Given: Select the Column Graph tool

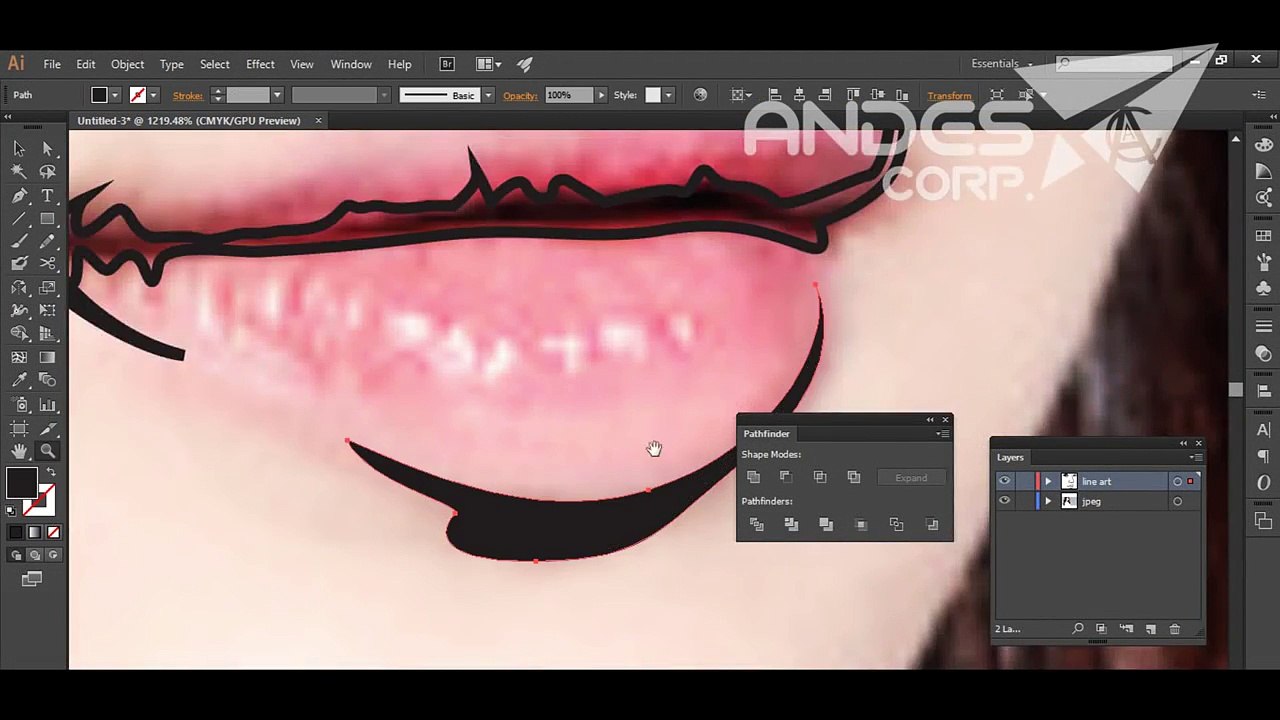Looking at the screenshot, I should coord(47,405).
